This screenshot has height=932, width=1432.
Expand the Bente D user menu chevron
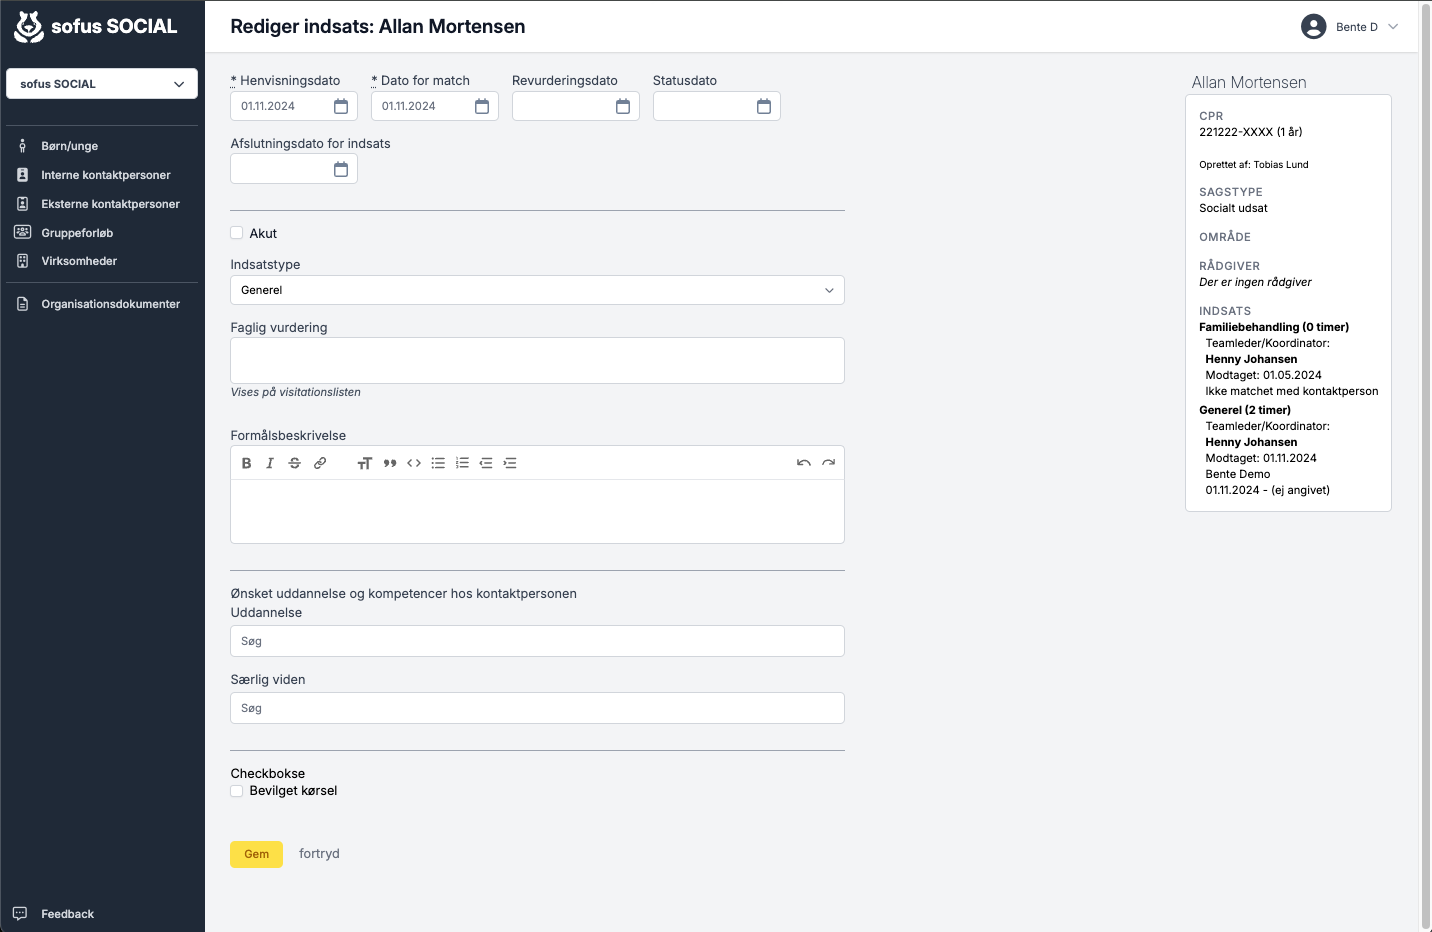[x=1393, y=27]
